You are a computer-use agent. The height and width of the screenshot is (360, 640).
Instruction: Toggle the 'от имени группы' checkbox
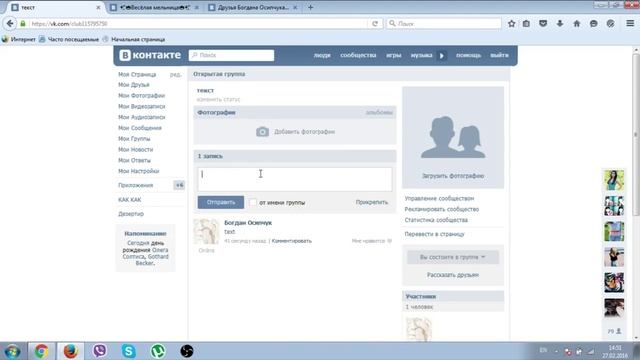253,202
